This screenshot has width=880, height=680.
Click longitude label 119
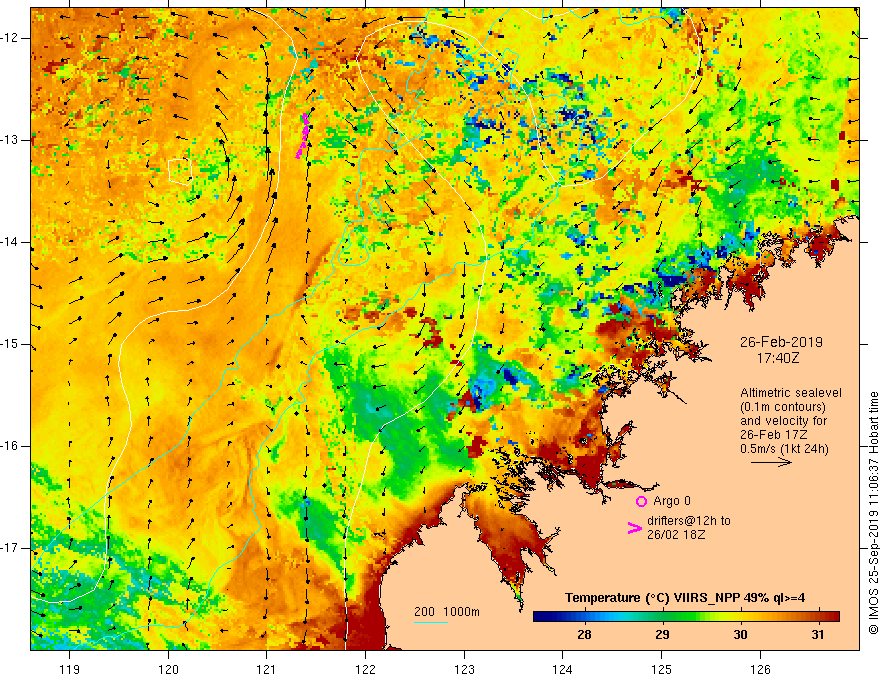pos(70,669)
